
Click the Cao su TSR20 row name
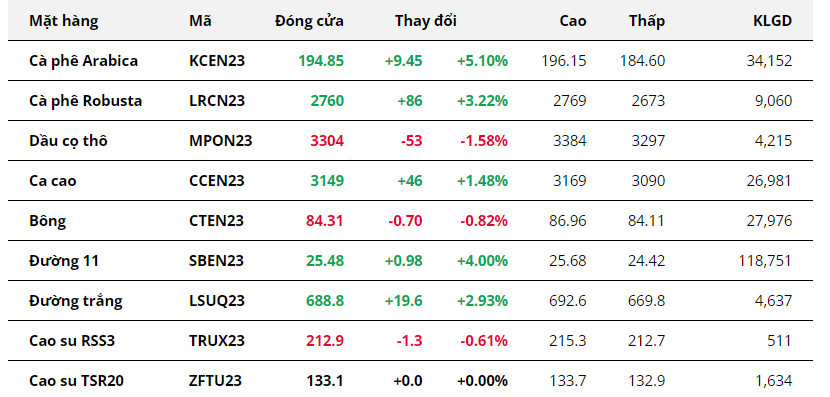(76, 381)
